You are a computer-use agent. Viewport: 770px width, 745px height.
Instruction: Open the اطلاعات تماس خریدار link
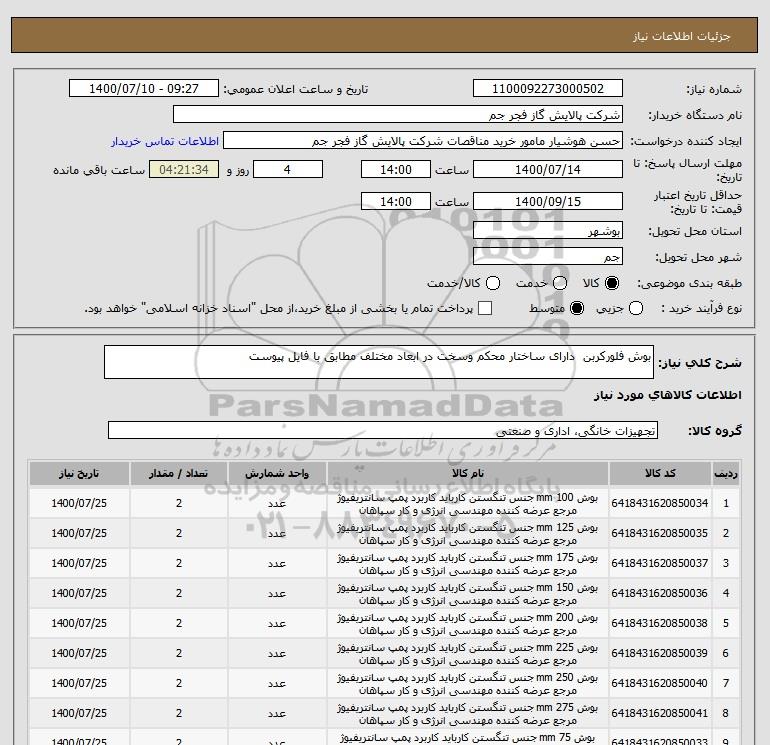click(165, 141)
